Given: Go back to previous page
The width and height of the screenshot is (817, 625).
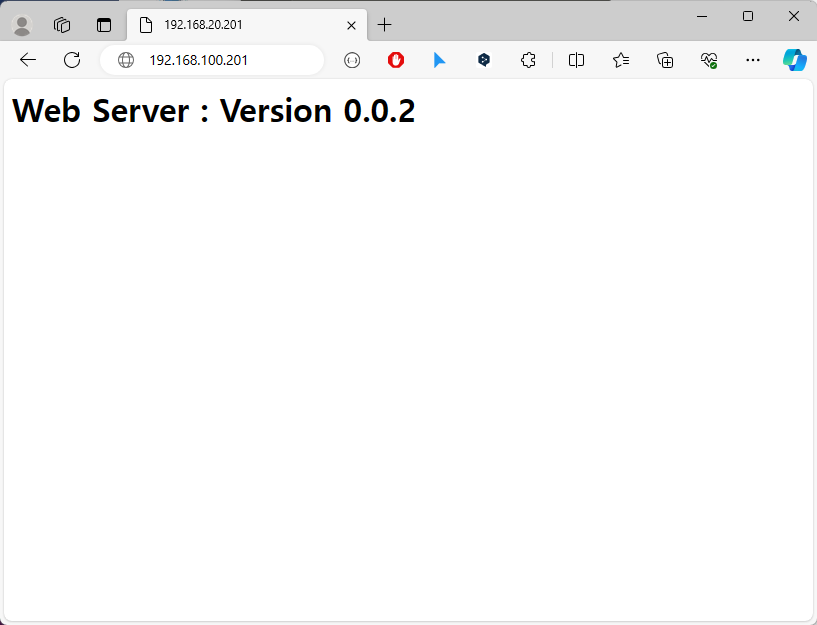Looking at the screenshot, I should (28, 60).
